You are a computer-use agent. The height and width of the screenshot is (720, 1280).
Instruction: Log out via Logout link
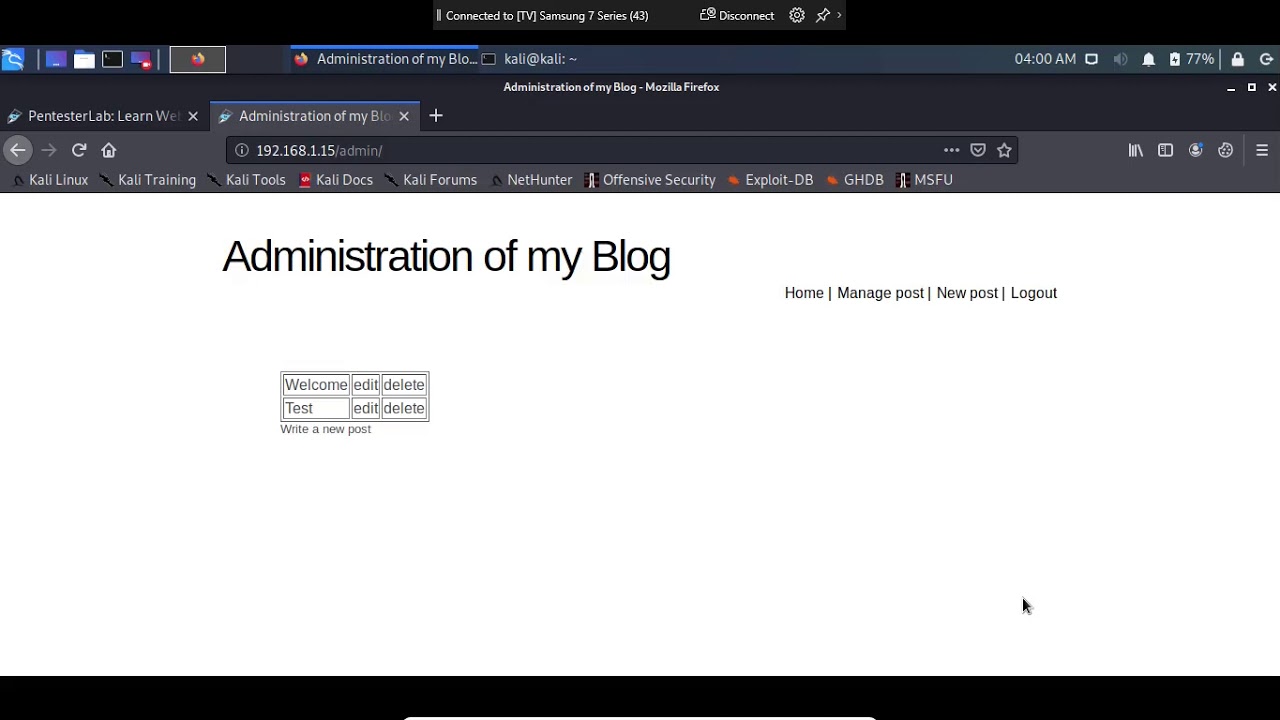point(1034,293)
